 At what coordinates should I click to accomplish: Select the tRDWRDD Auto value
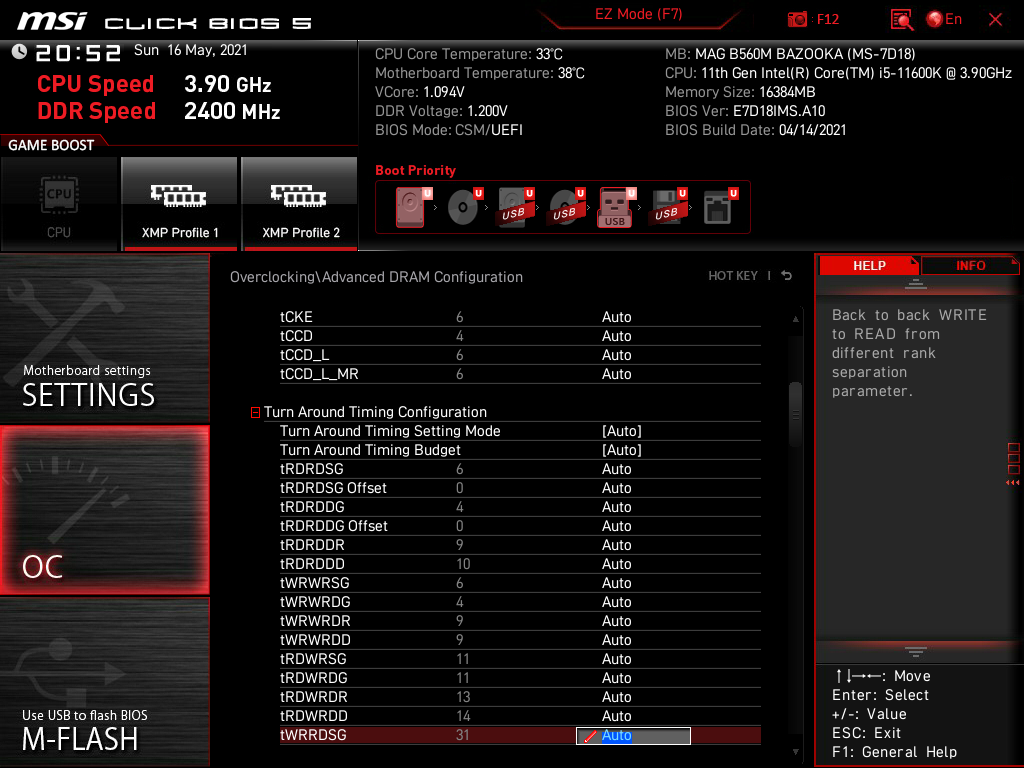click(x=616, y=716)
